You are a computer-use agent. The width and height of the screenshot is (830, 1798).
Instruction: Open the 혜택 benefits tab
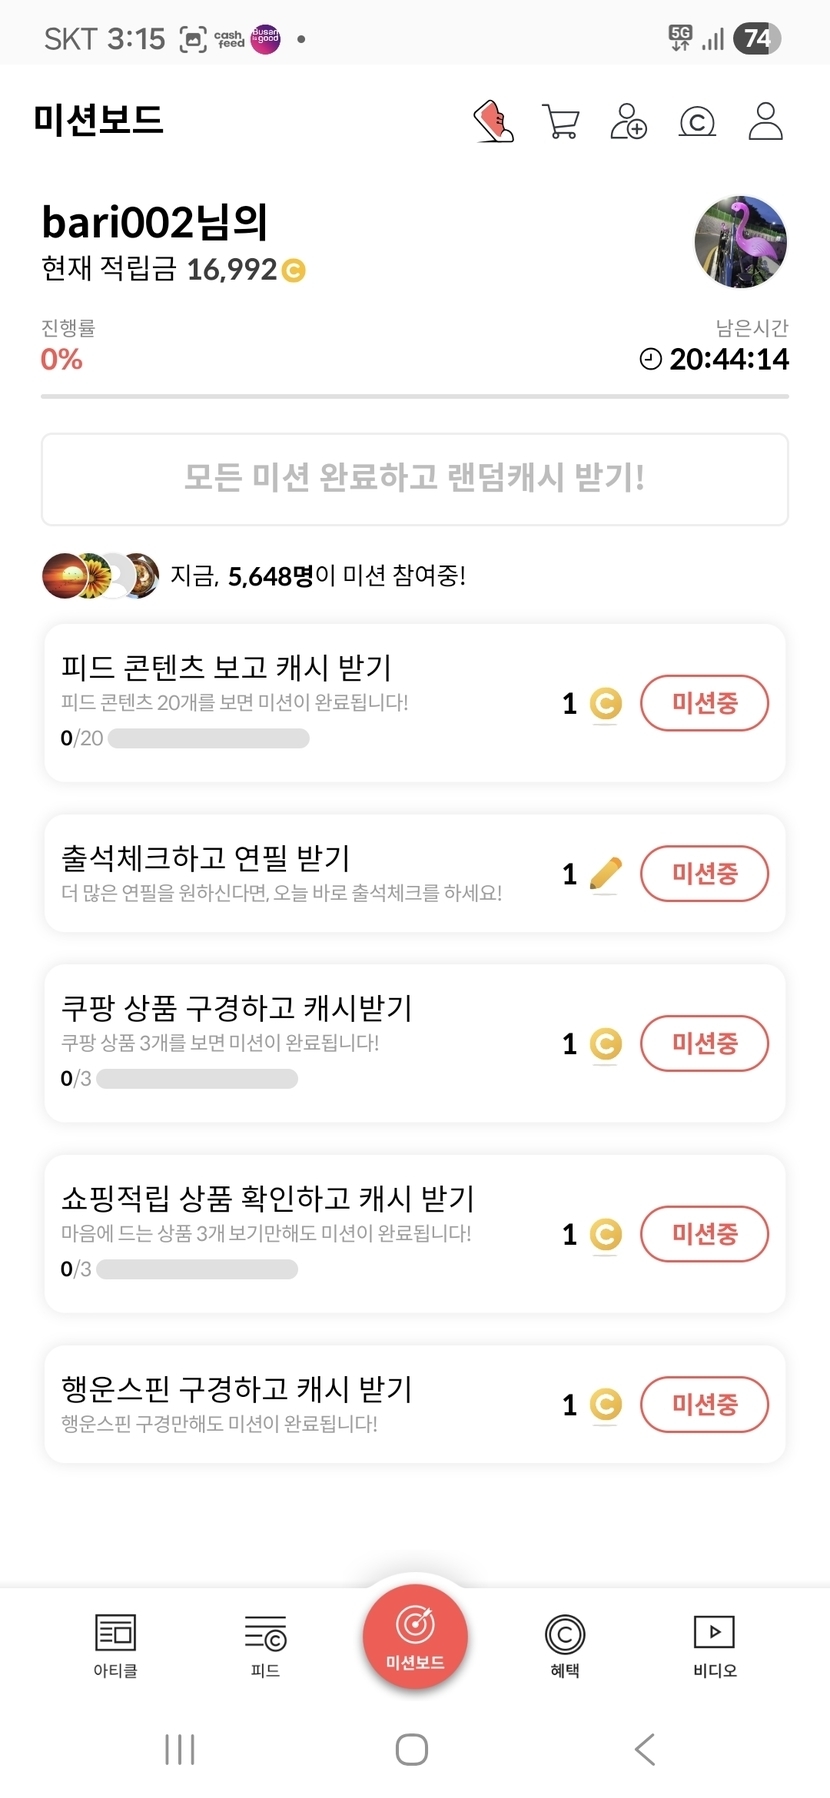pos(565,1645)
